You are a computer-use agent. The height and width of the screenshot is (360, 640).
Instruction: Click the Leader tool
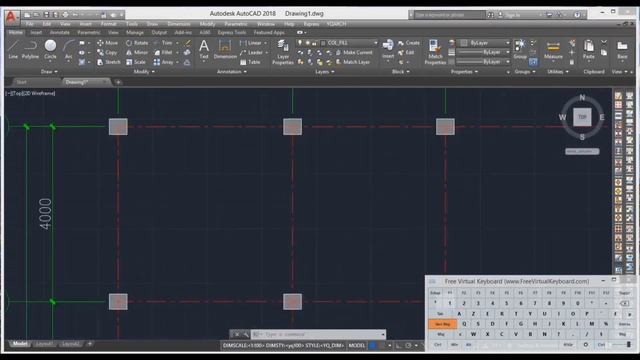251,53
